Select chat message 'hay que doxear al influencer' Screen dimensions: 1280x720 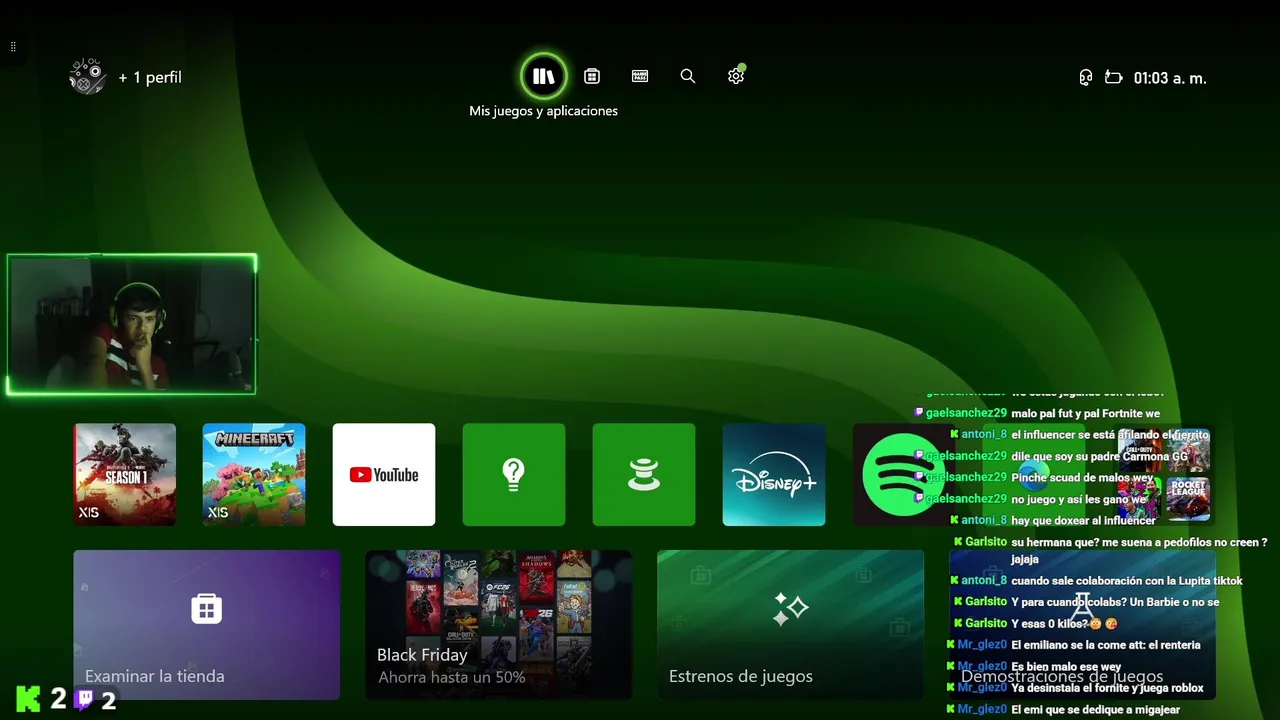coord(1083,520)
